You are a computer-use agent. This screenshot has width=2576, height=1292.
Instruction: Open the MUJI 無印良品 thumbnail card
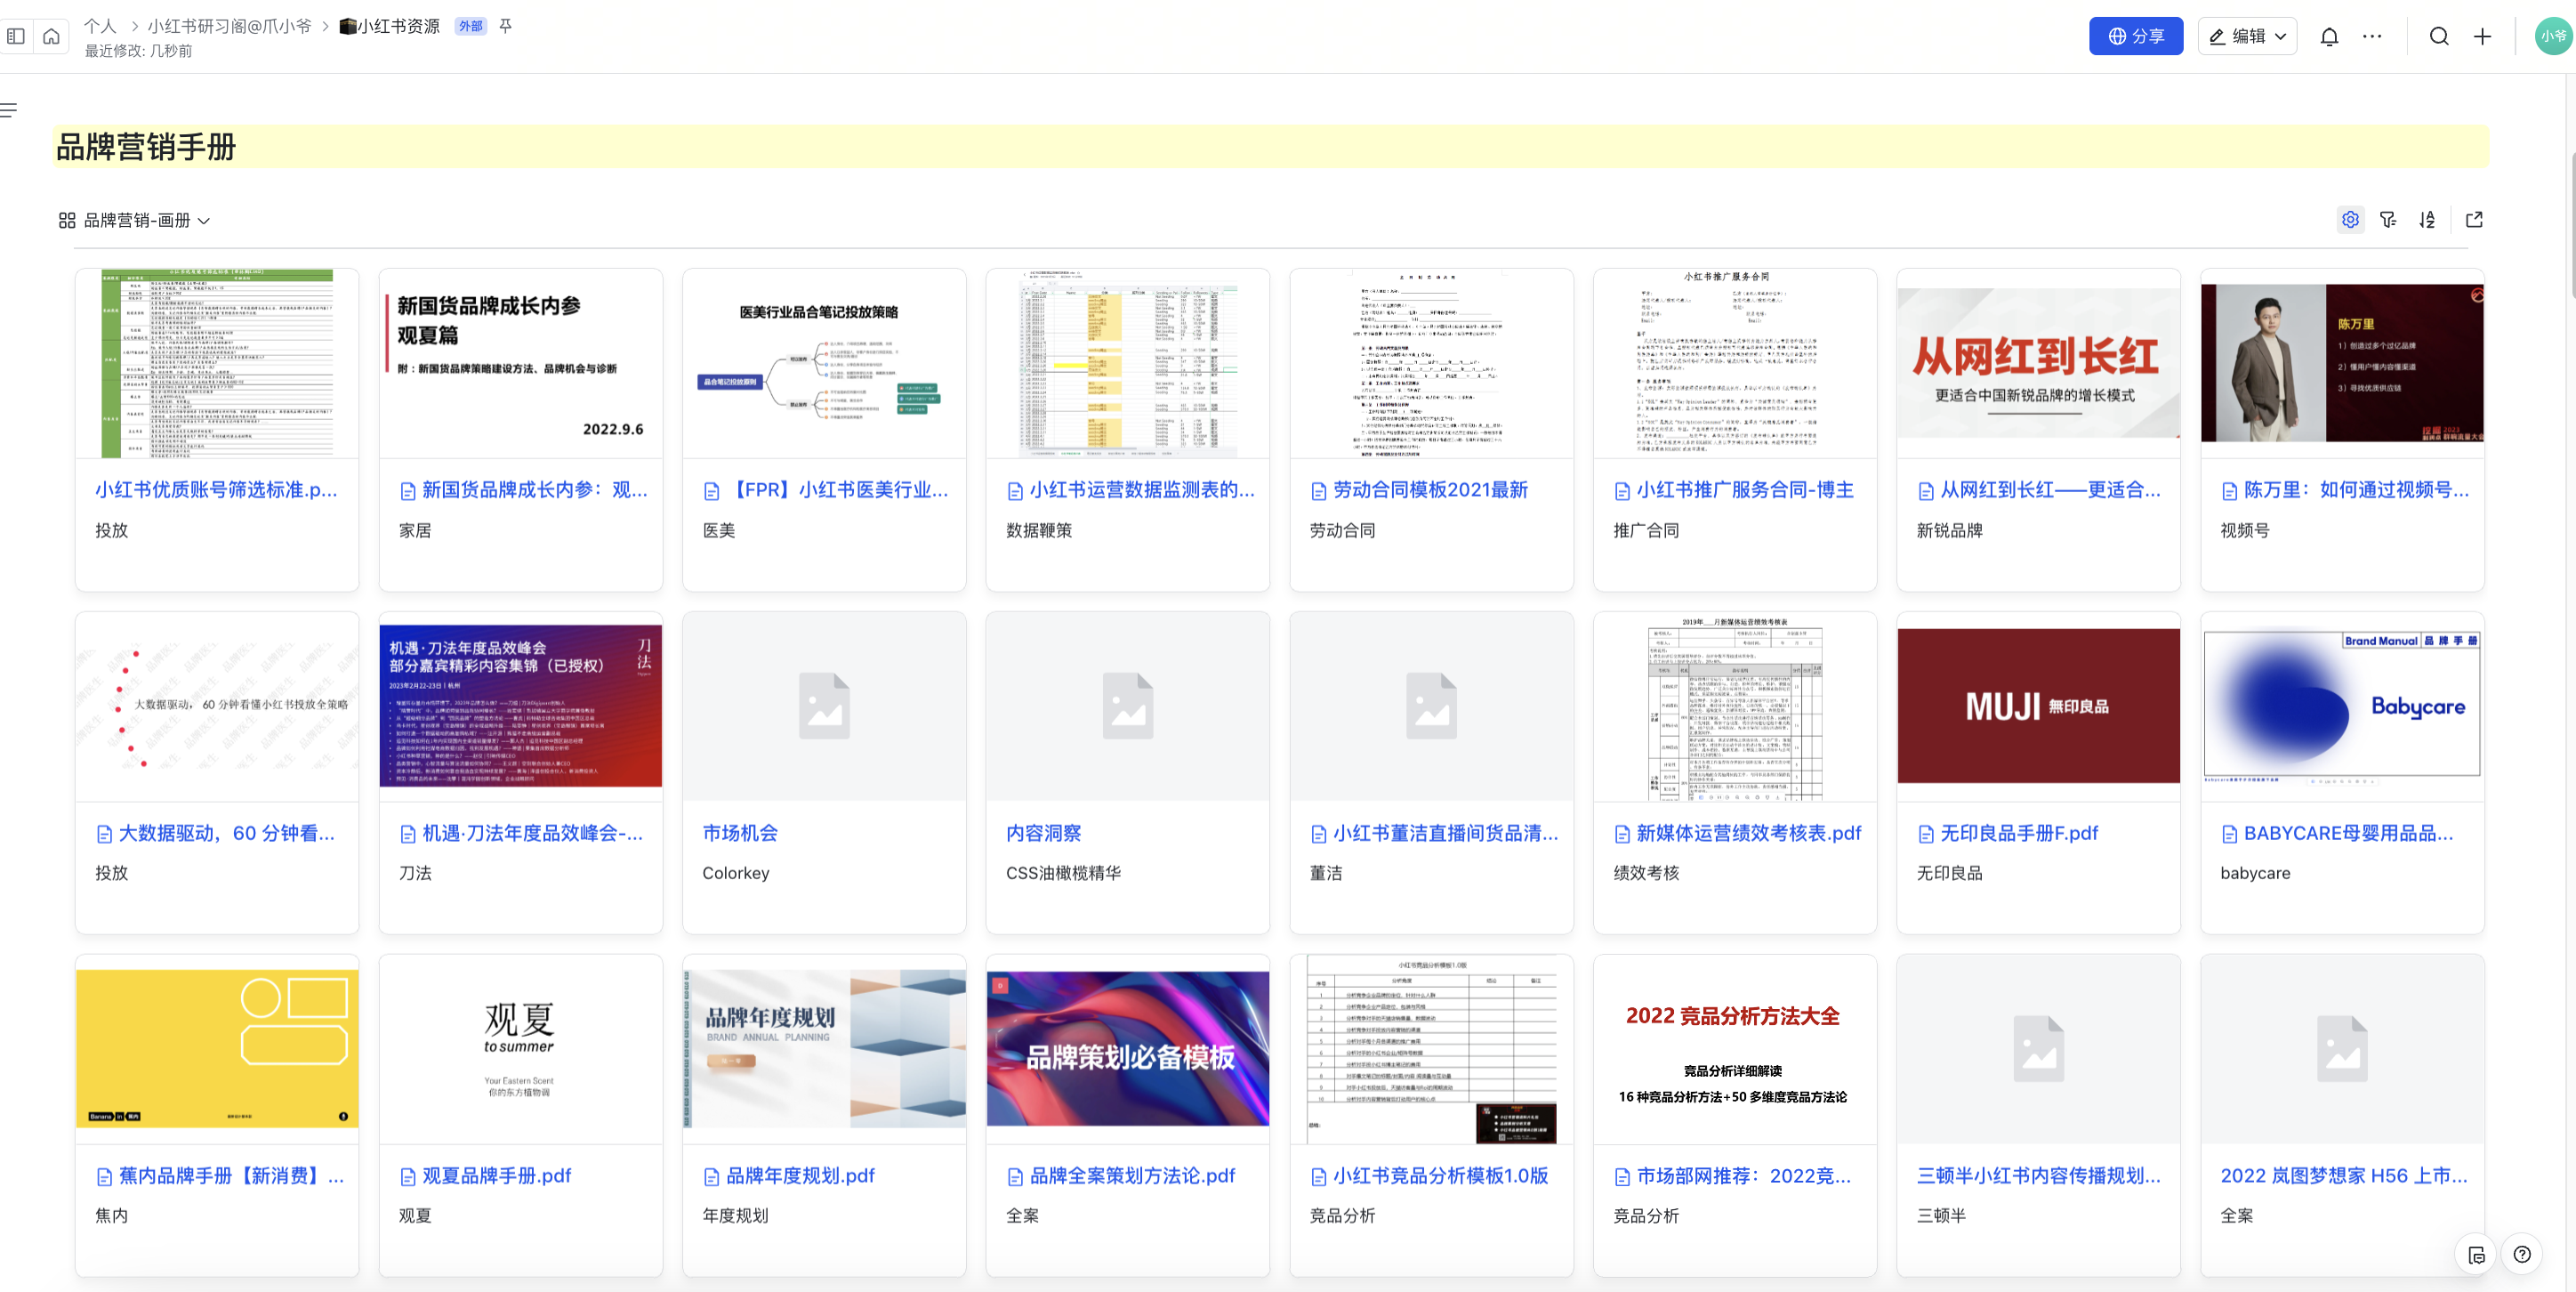tap(2037, 706)
